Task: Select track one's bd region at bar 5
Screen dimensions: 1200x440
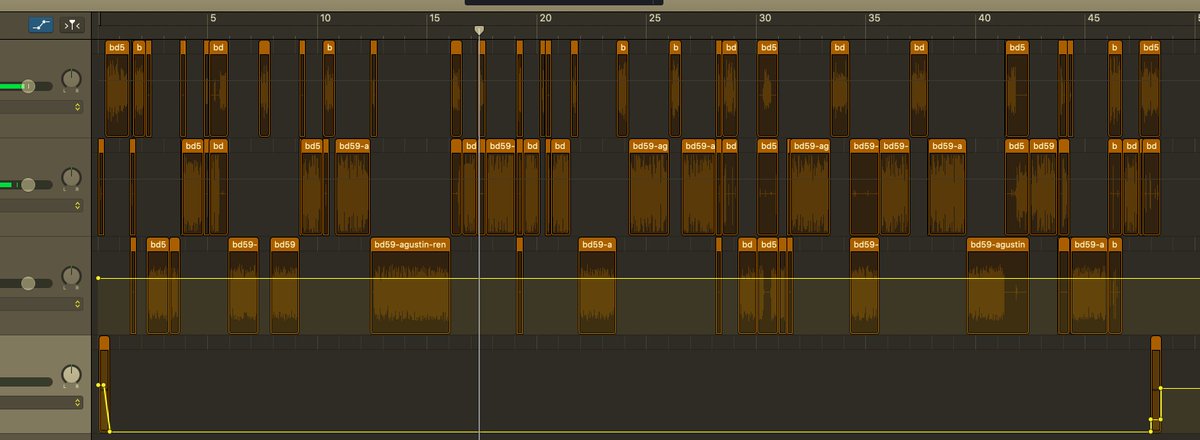Action: click(x=218, y=88)
